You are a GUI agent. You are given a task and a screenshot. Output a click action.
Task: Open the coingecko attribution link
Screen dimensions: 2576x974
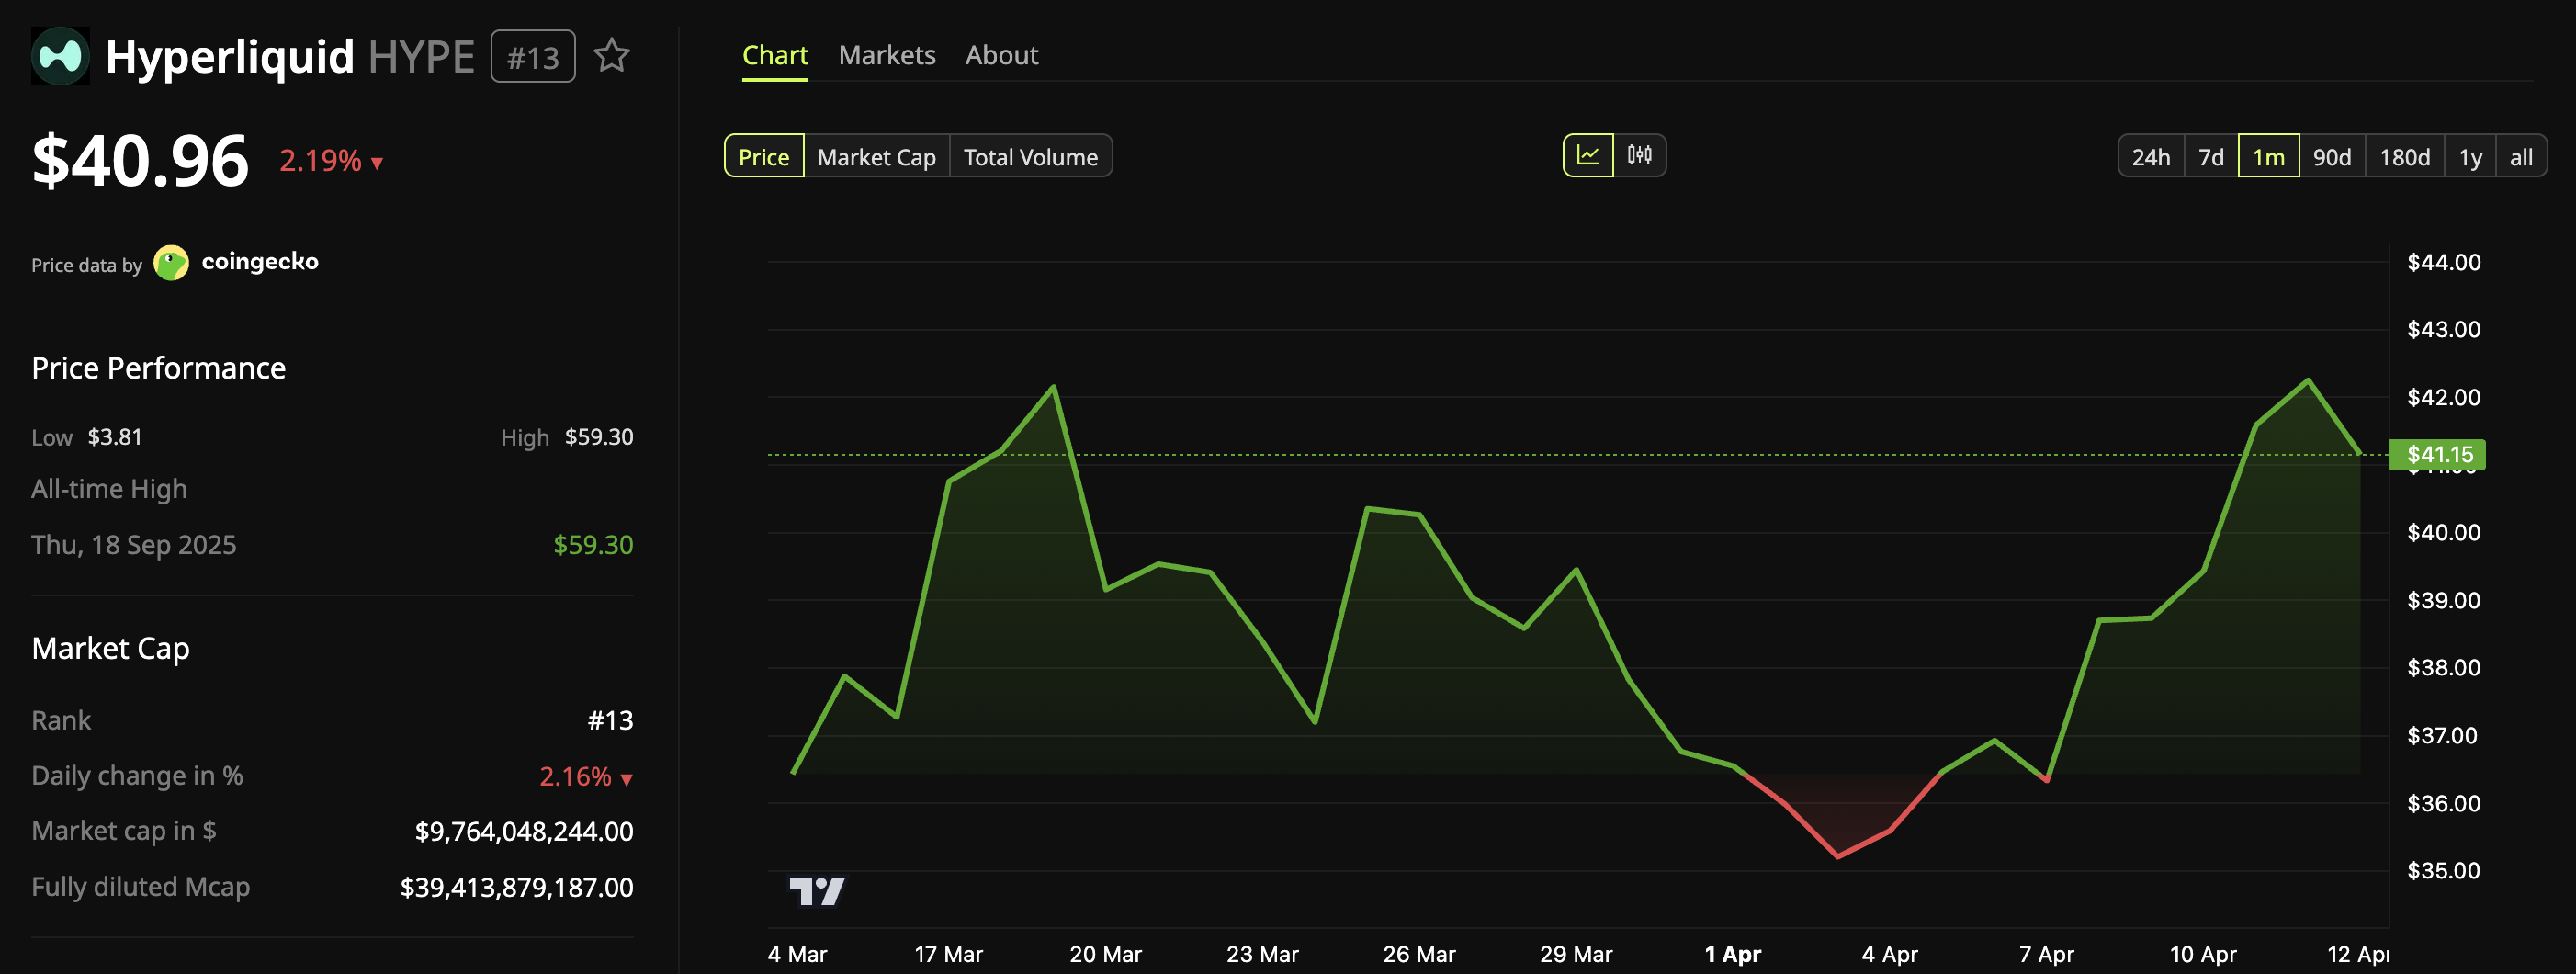[x=260, y=262]
